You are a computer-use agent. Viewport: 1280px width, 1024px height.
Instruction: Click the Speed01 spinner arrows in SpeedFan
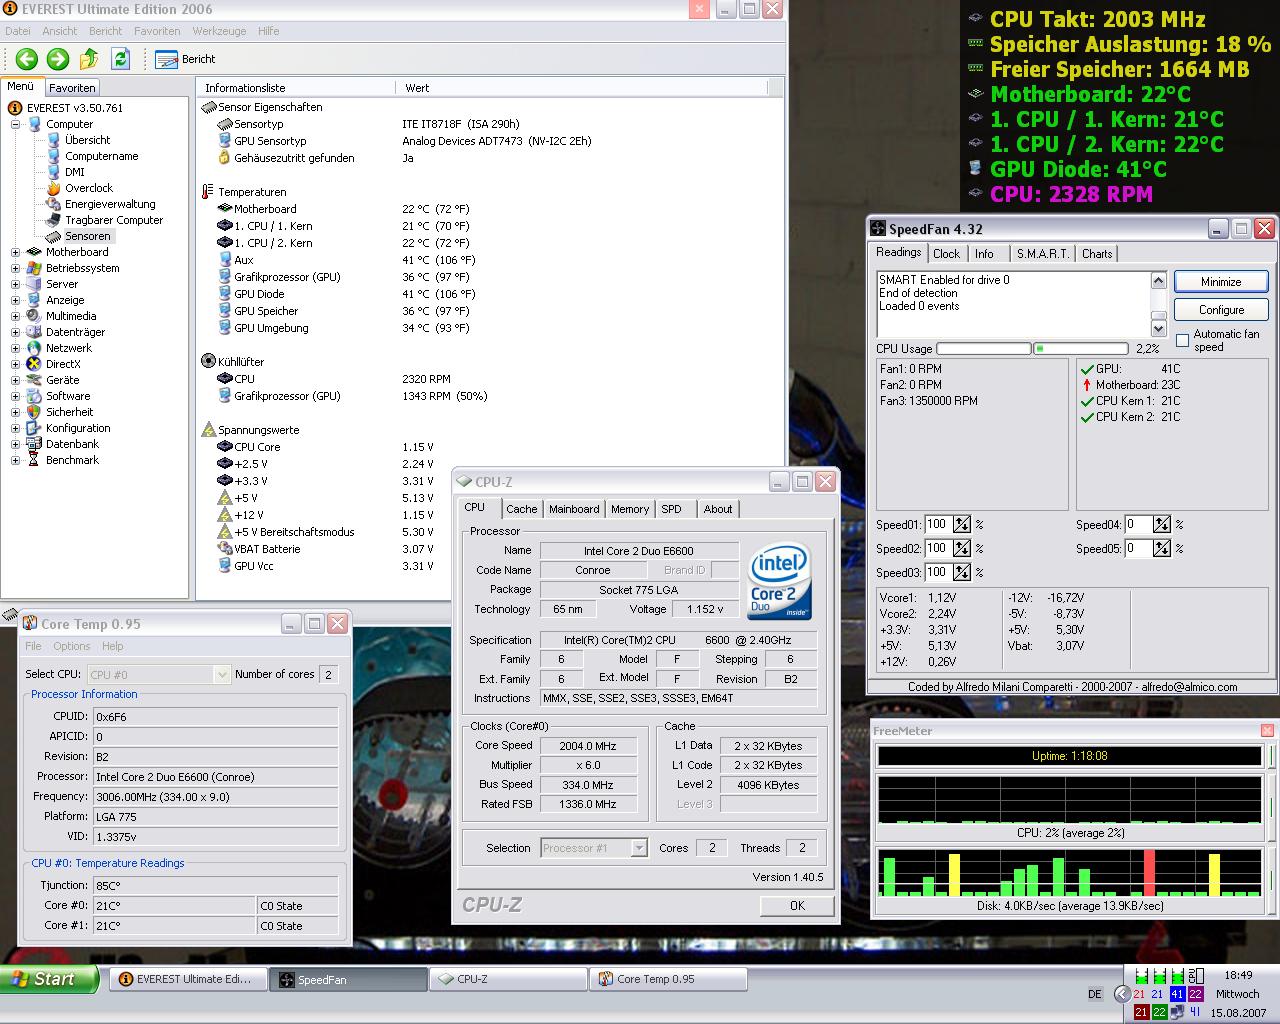(x=961, y=524)
